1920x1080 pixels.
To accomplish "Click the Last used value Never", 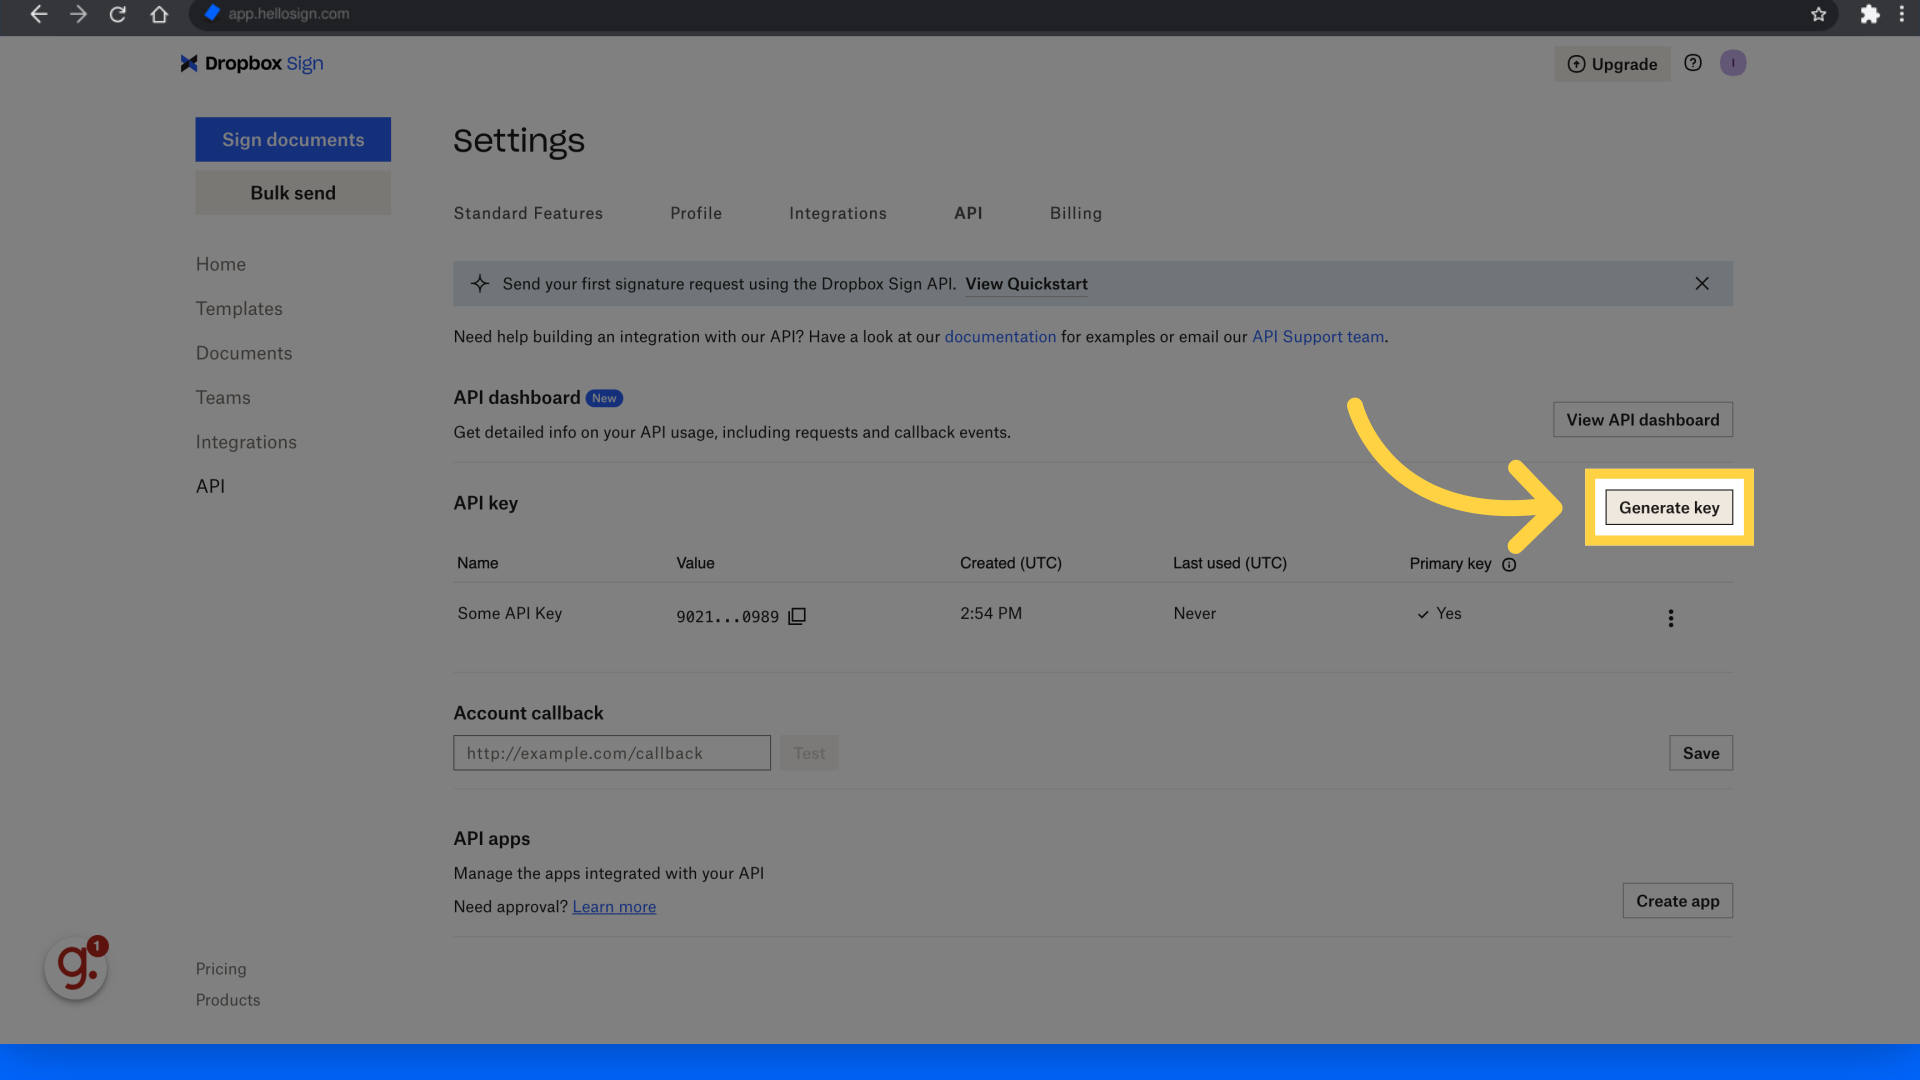I will coord(1195,614).
